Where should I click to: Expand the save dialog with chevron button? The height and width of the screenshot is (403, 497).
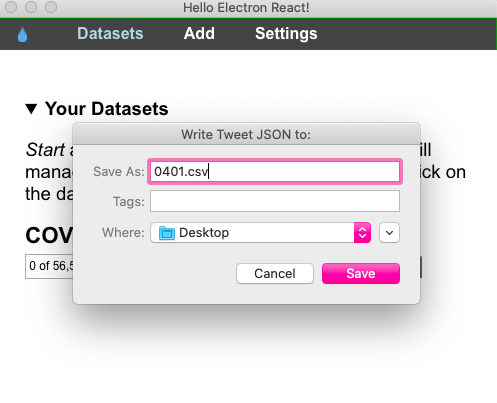click(x=389, y=232)
